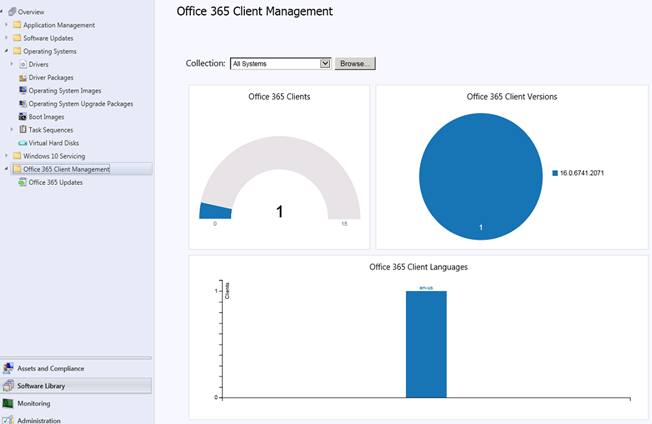
Task: Open Operating System Upgrade Packages node
Action: (81, 104)
